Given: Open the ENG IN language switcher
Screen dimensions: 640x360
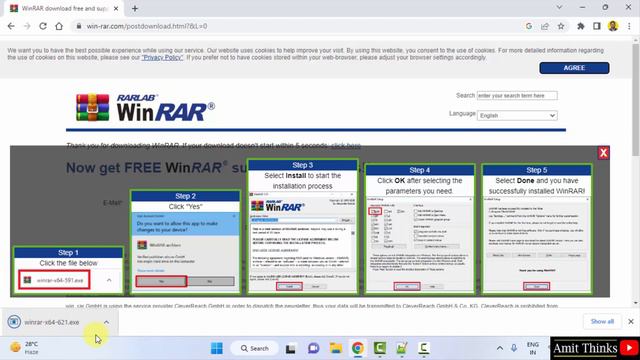Looking at the screenshot, I should (x=533, y=348).
